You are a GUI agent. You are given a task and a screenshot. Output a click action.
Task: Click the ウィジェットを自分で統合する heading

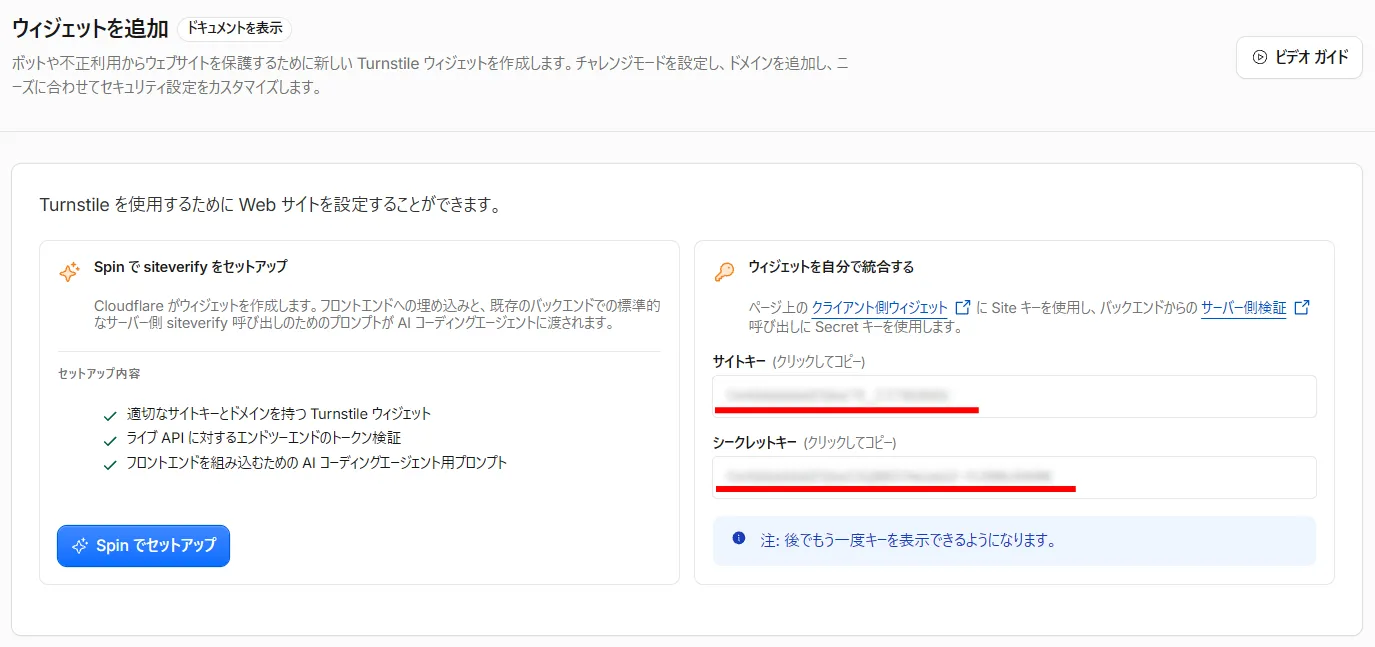(x=831, y=267)
